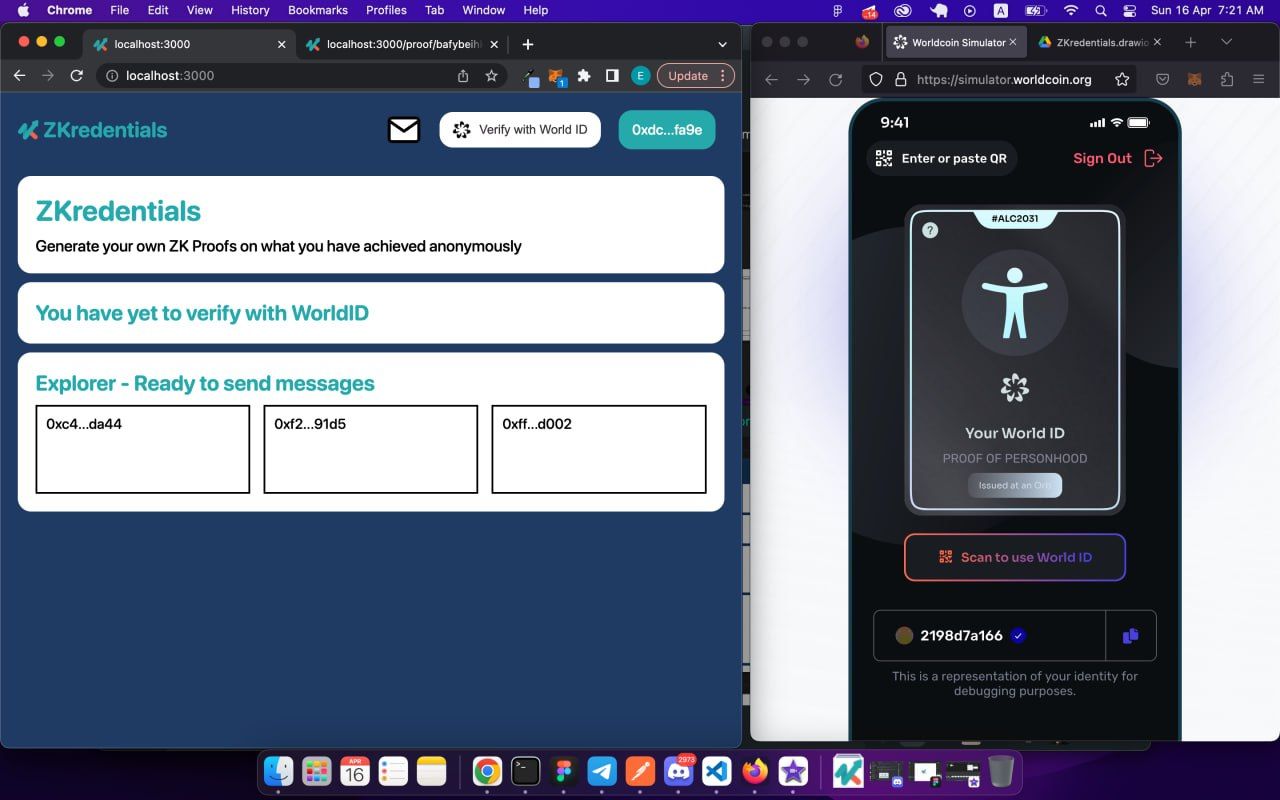Reload the Worldcoin simulator in Firefox
Viewport: 1280px width, 800px height.
[835, 79]
